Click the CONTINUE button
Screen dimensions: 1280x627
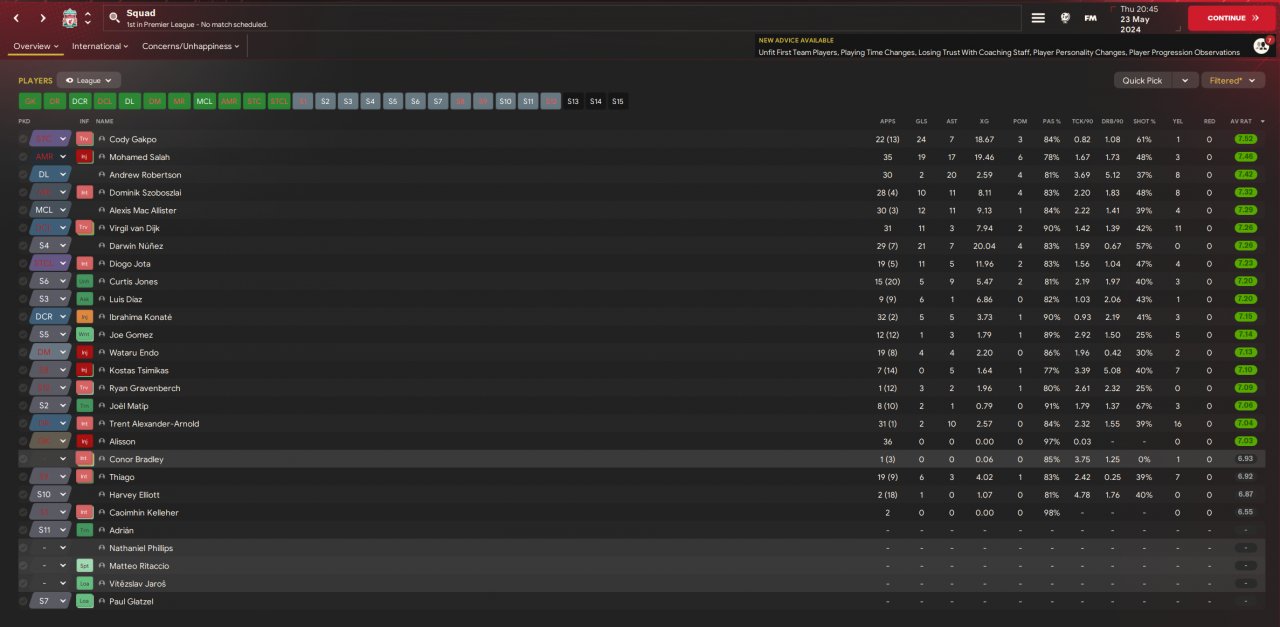click(x=1232, y=18)
